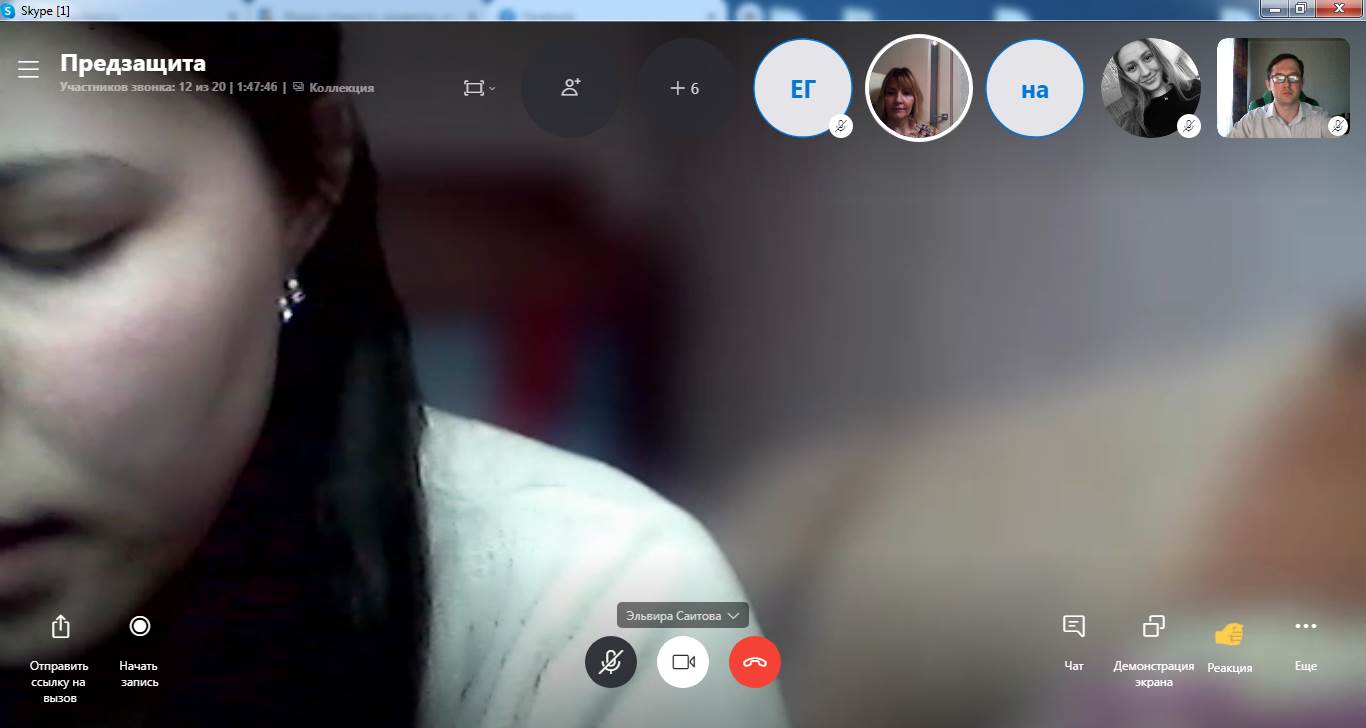Select the ЕГ participant avatar
1366x728 pixels.
[x=802, y=89]
